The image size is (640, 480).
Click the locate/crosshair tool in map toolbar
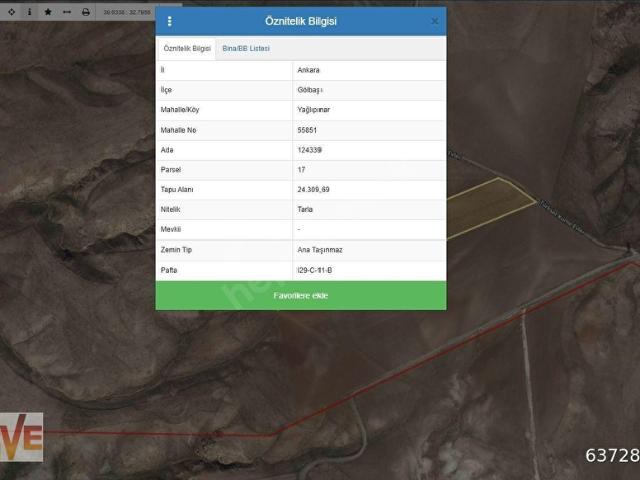coord(10,12)
